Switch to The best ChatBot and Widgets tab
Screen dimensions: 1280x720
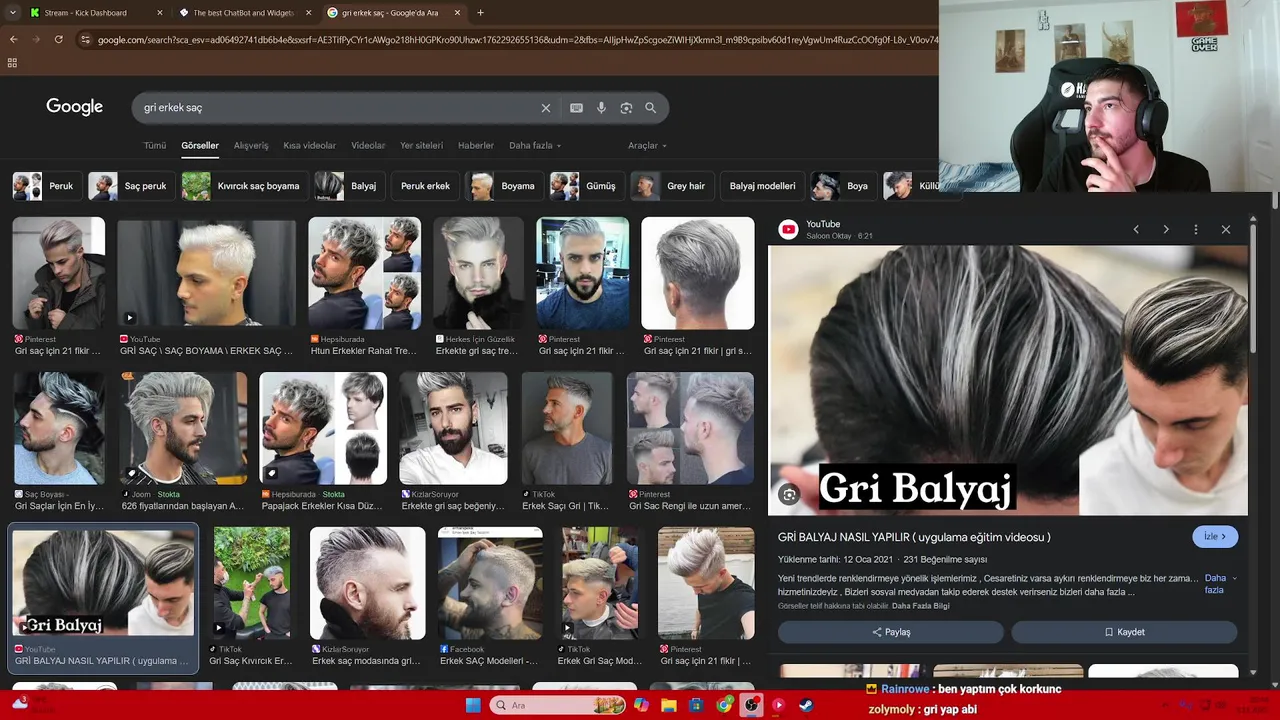(x=245, y=13)
